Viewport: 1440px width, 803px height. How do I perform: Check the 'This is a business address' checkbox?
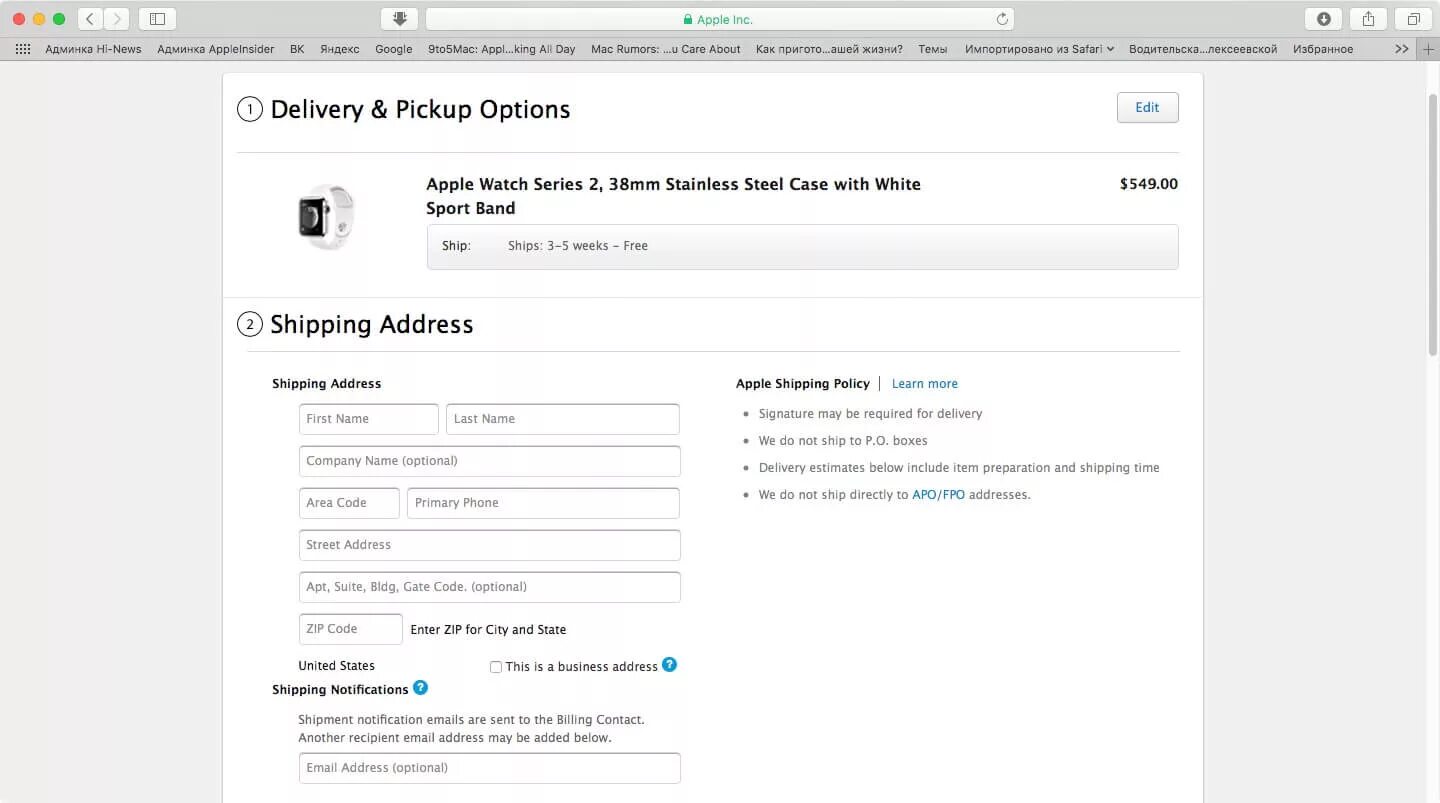496,666
